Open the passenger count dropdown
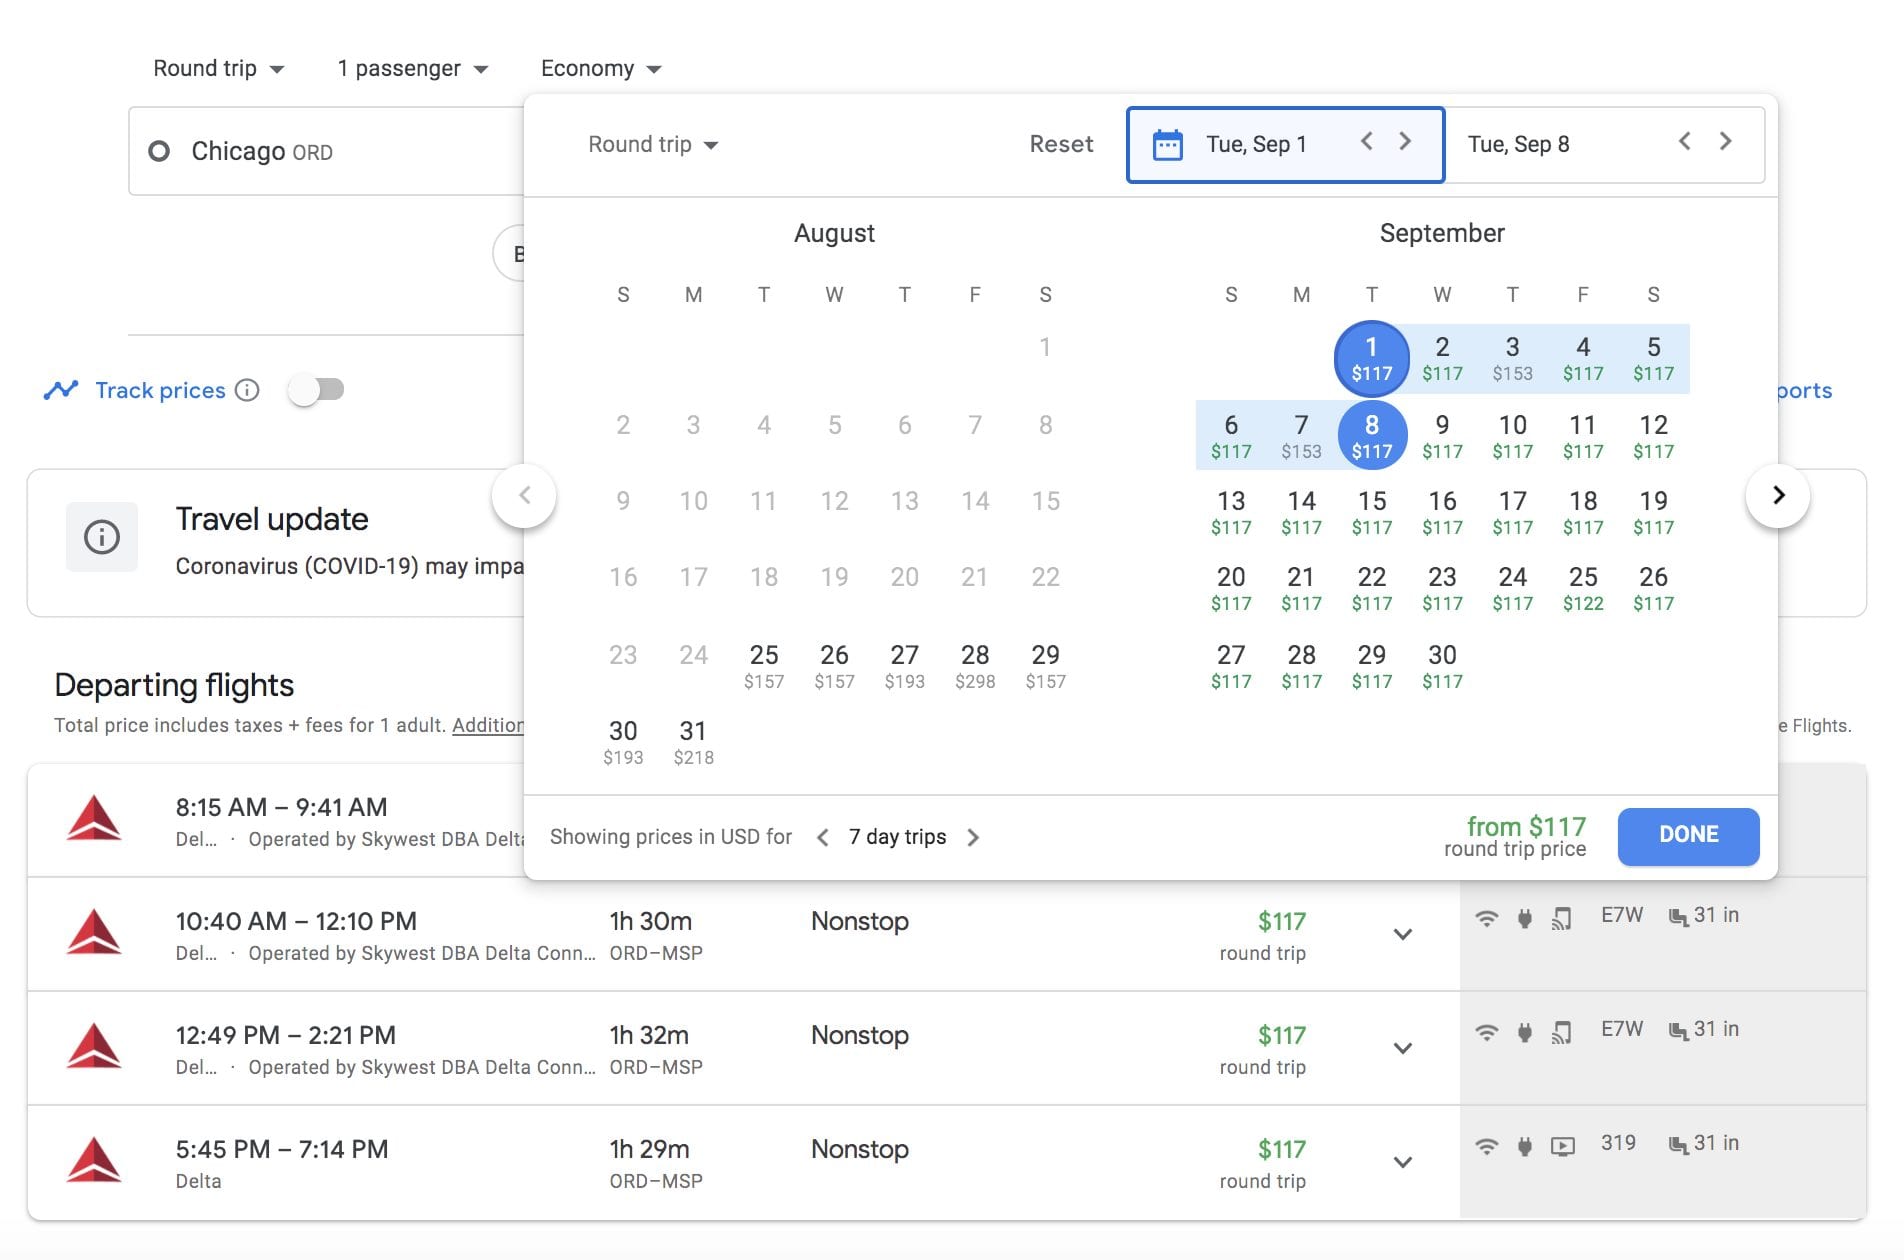Viewport: 1904px width, 1260px height. [412, 69]
